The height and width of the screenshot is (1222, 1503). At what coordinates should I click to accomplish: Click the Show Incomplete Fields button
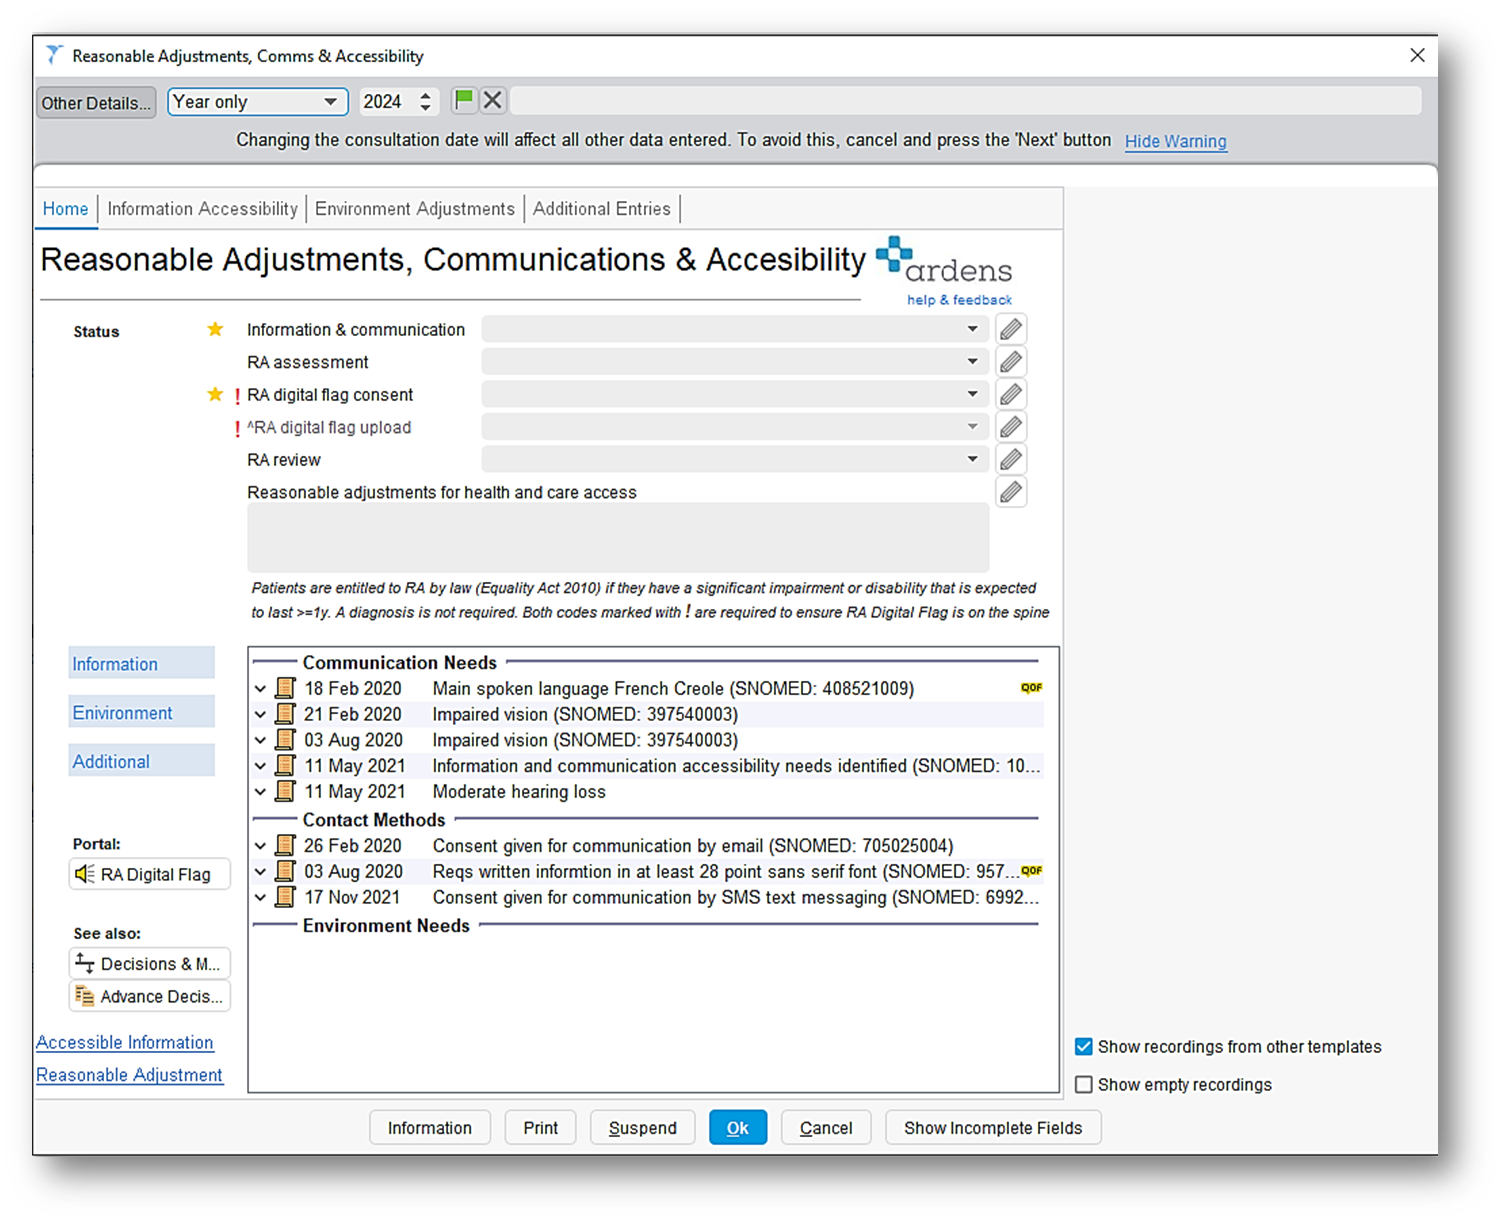click(x=993, y=1127)
